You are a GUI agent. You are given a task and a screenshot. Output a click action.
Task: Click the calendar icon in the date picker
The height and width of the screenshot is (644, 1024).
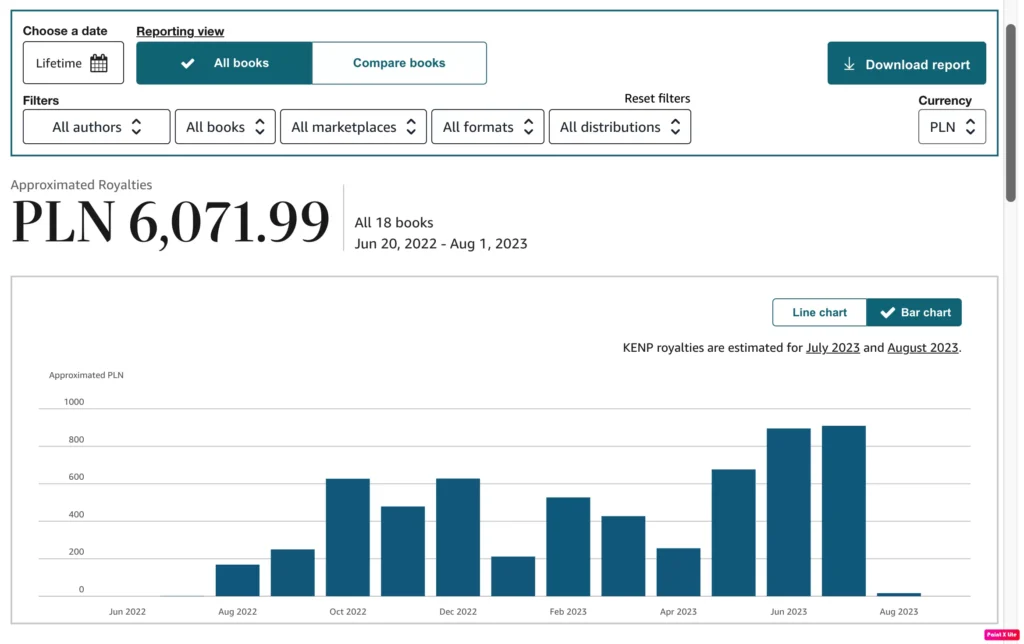[99, 63]
